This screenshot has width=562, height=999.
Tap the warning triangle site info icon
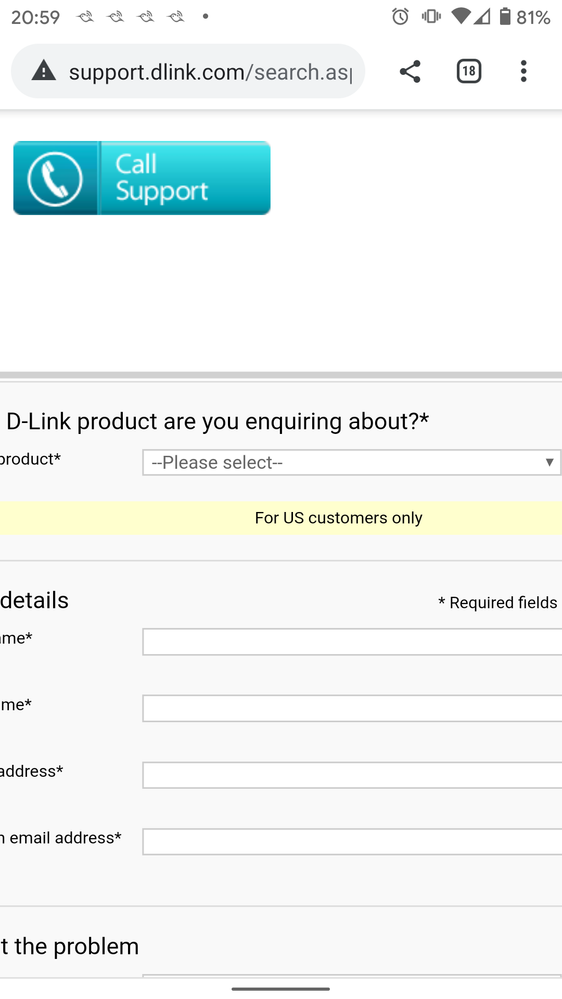(x=43, y=71)
